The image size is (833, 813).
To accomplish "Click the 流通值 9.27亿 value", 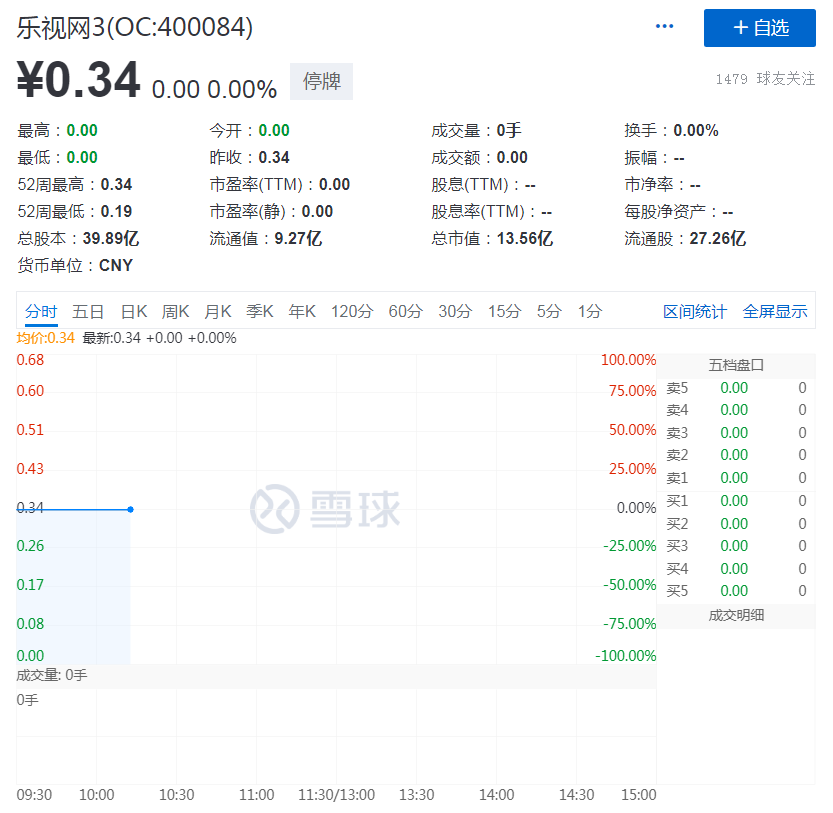I will 298,239.
